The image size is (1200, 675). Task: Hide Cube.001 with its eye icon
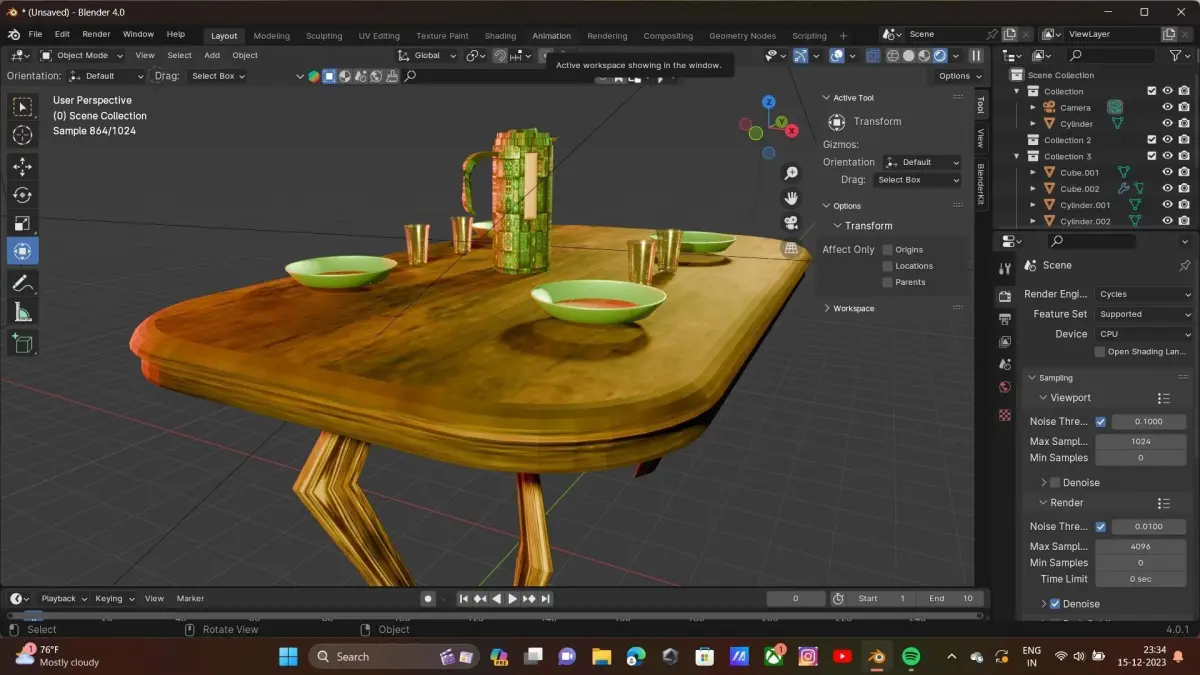(x=1167, y=172)
